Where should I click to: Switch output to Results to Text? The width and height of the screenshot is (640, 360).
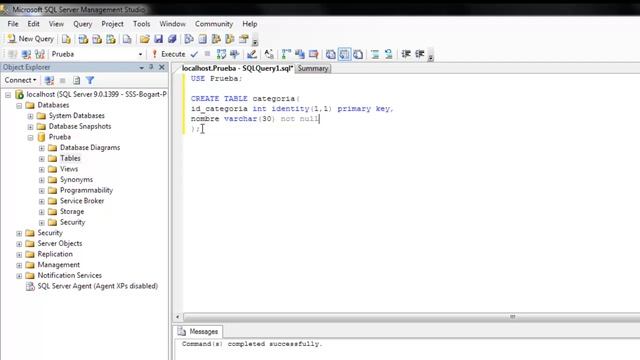[331, 54]
